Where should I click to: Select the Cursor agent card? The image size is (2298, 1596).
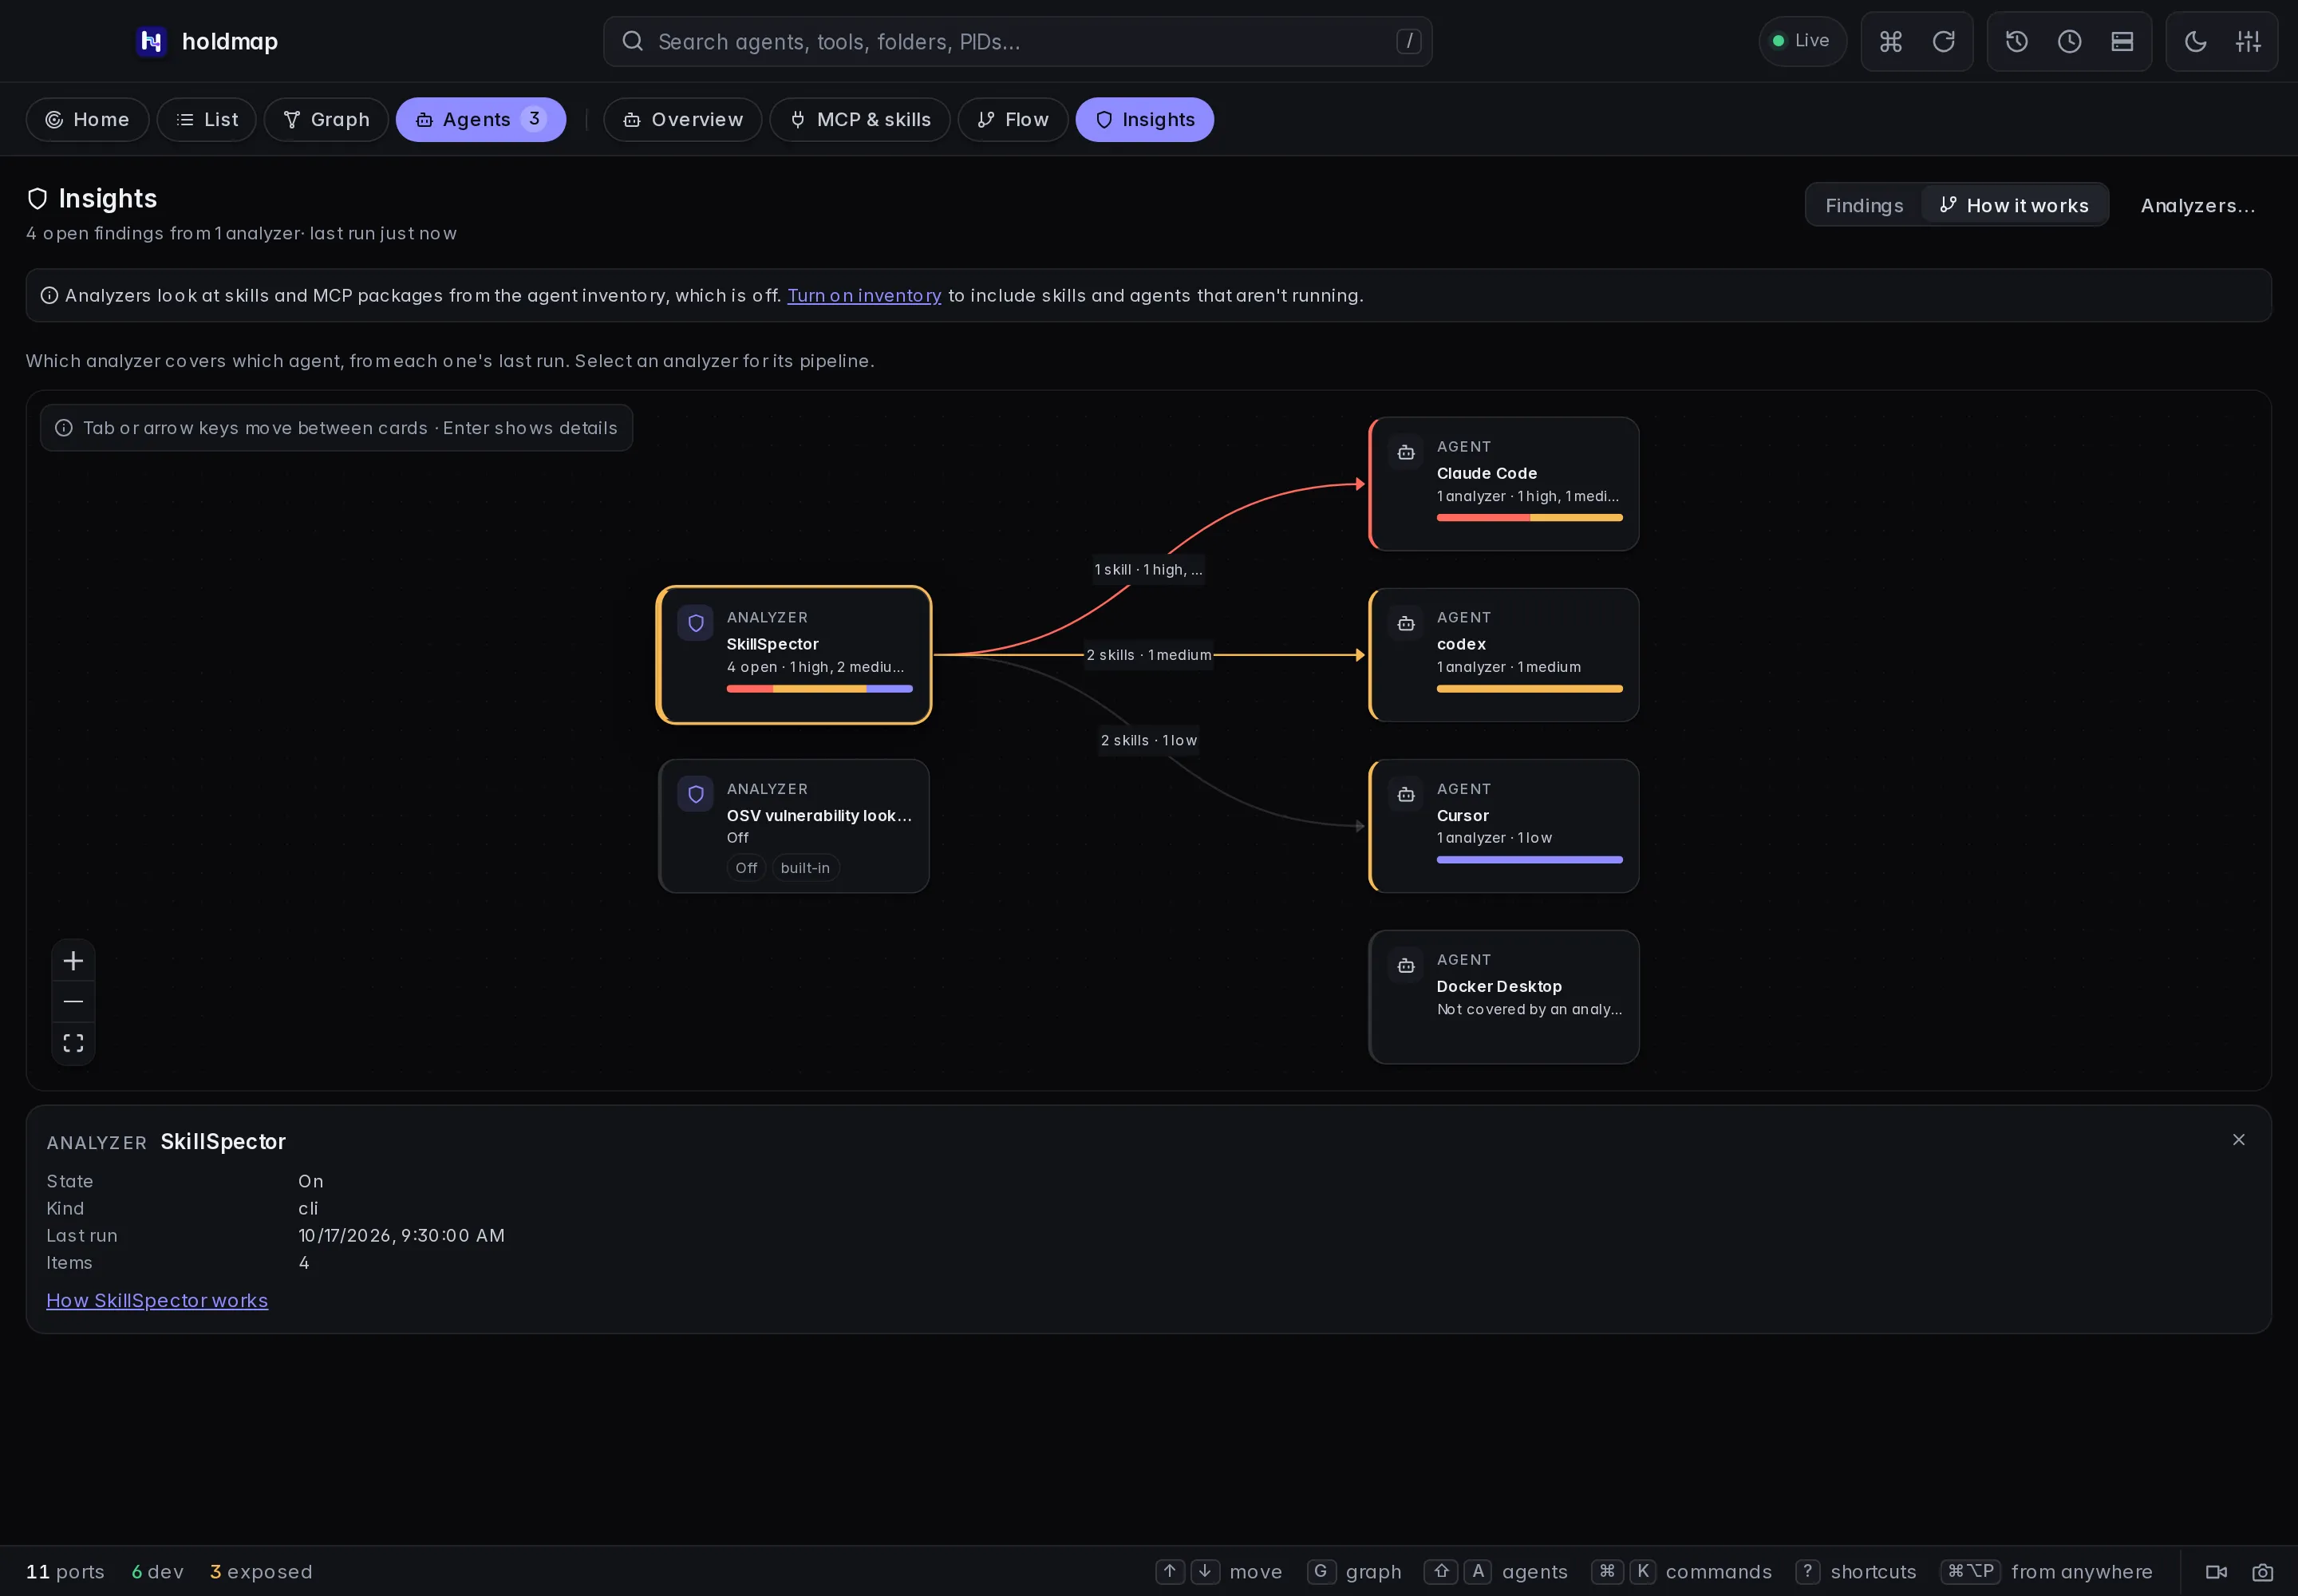pyautogui.click(x=1503, y=826)
